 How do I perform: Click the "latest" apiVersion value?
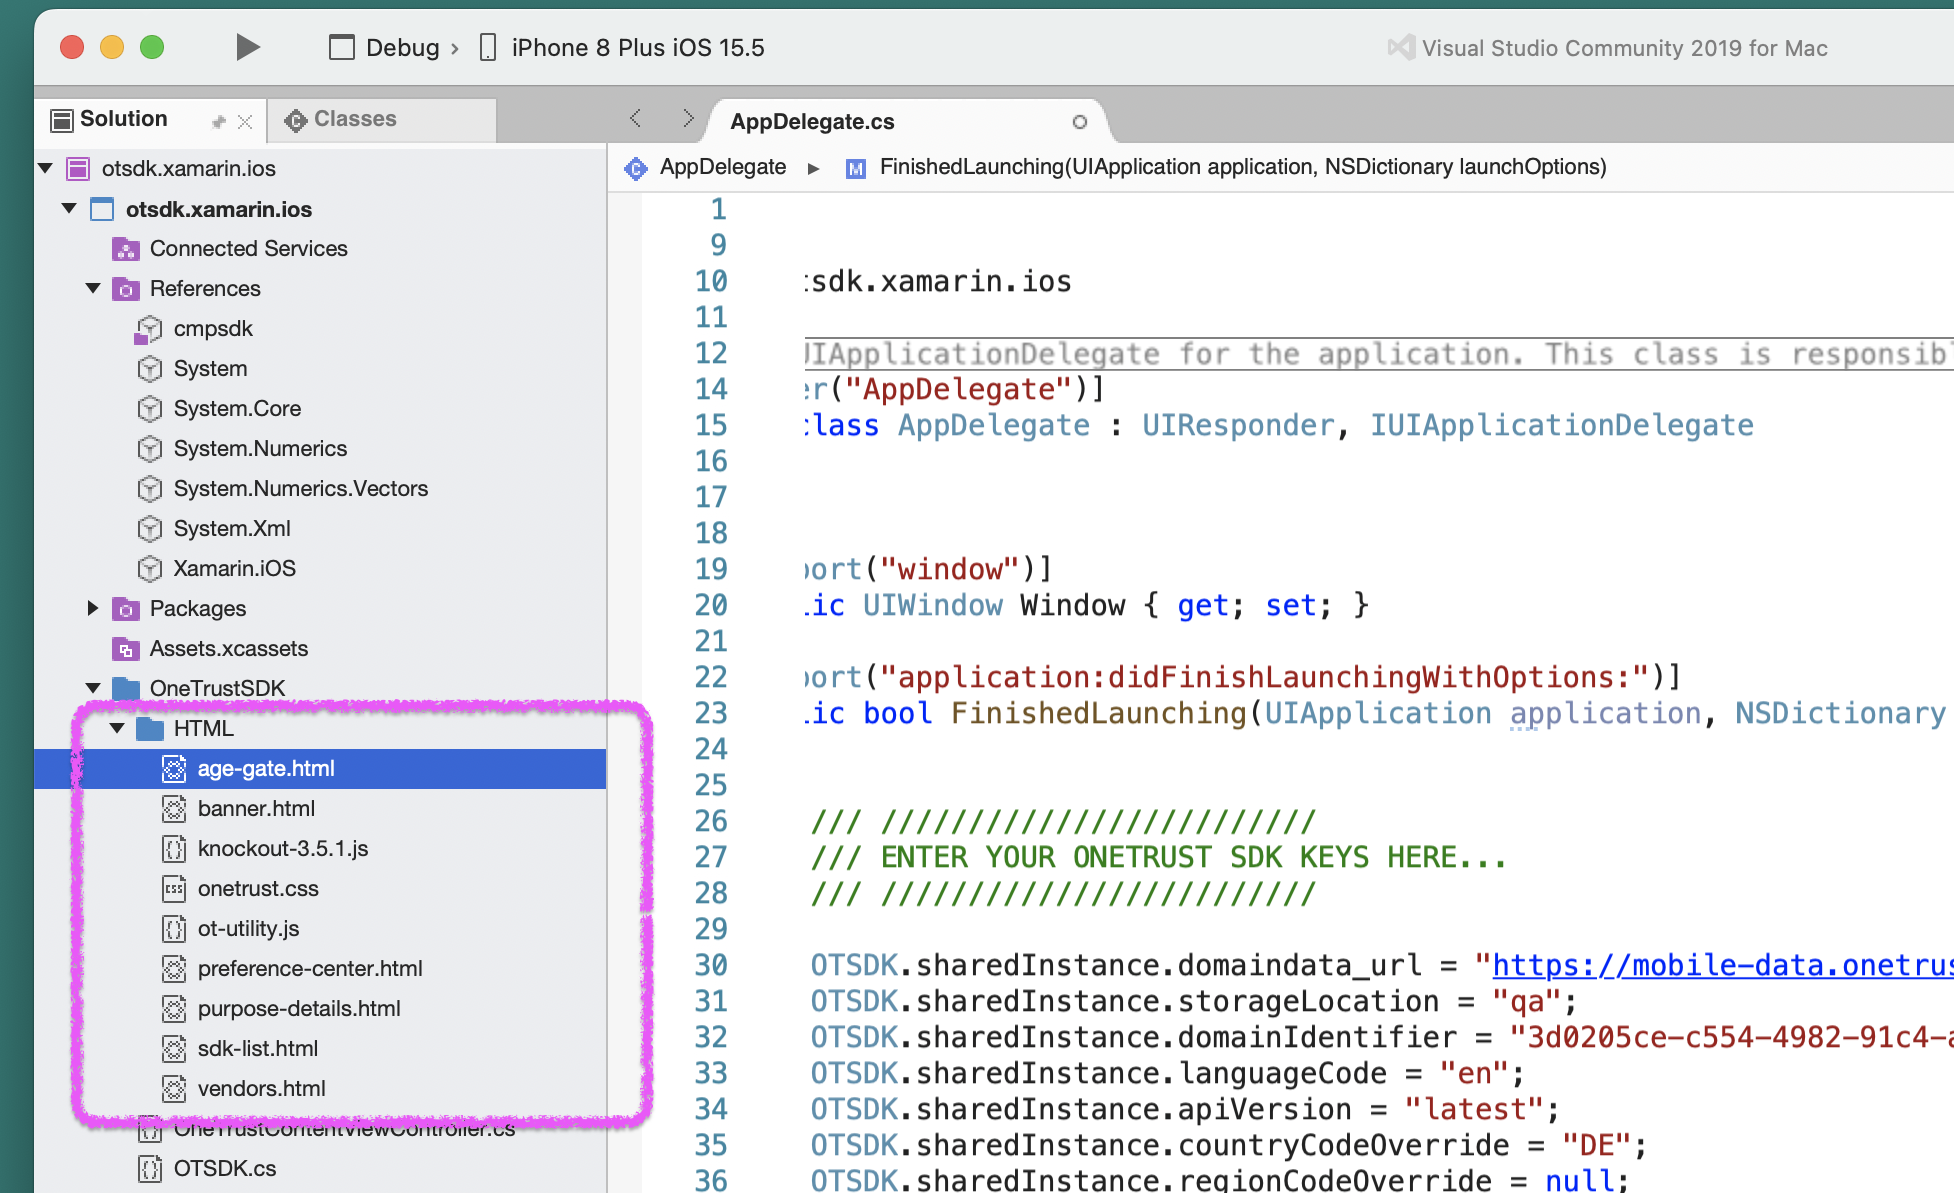pyautogui.click(x=1475, y=1109)
